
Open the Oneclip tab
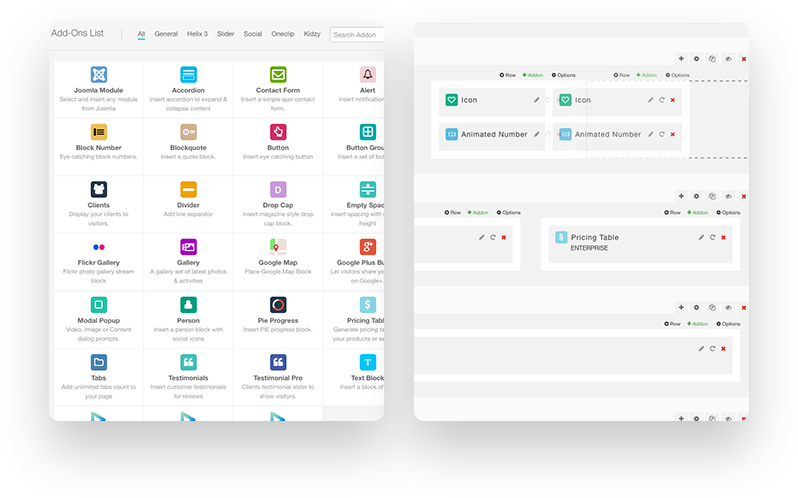pyautogui.click(x=283, y=34)
